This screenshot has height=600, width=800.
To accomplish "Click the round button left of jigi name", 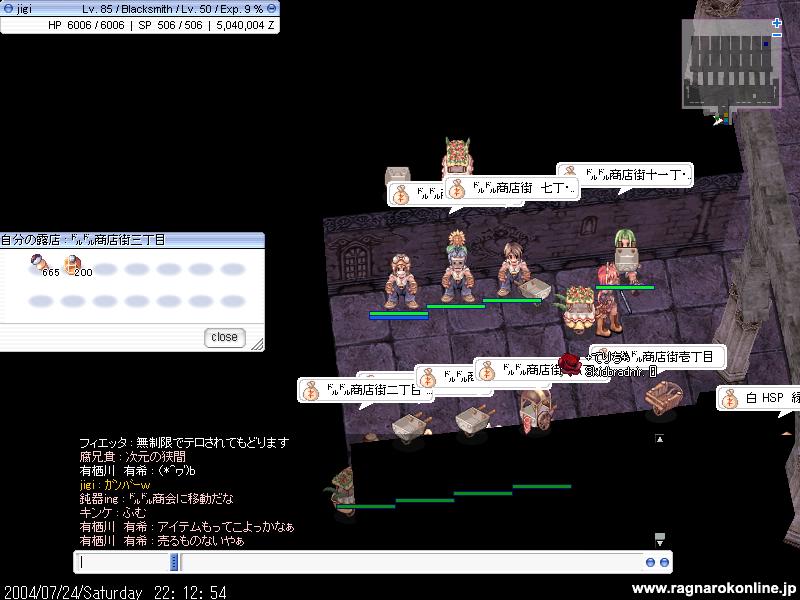I will (x=8, y=9).
